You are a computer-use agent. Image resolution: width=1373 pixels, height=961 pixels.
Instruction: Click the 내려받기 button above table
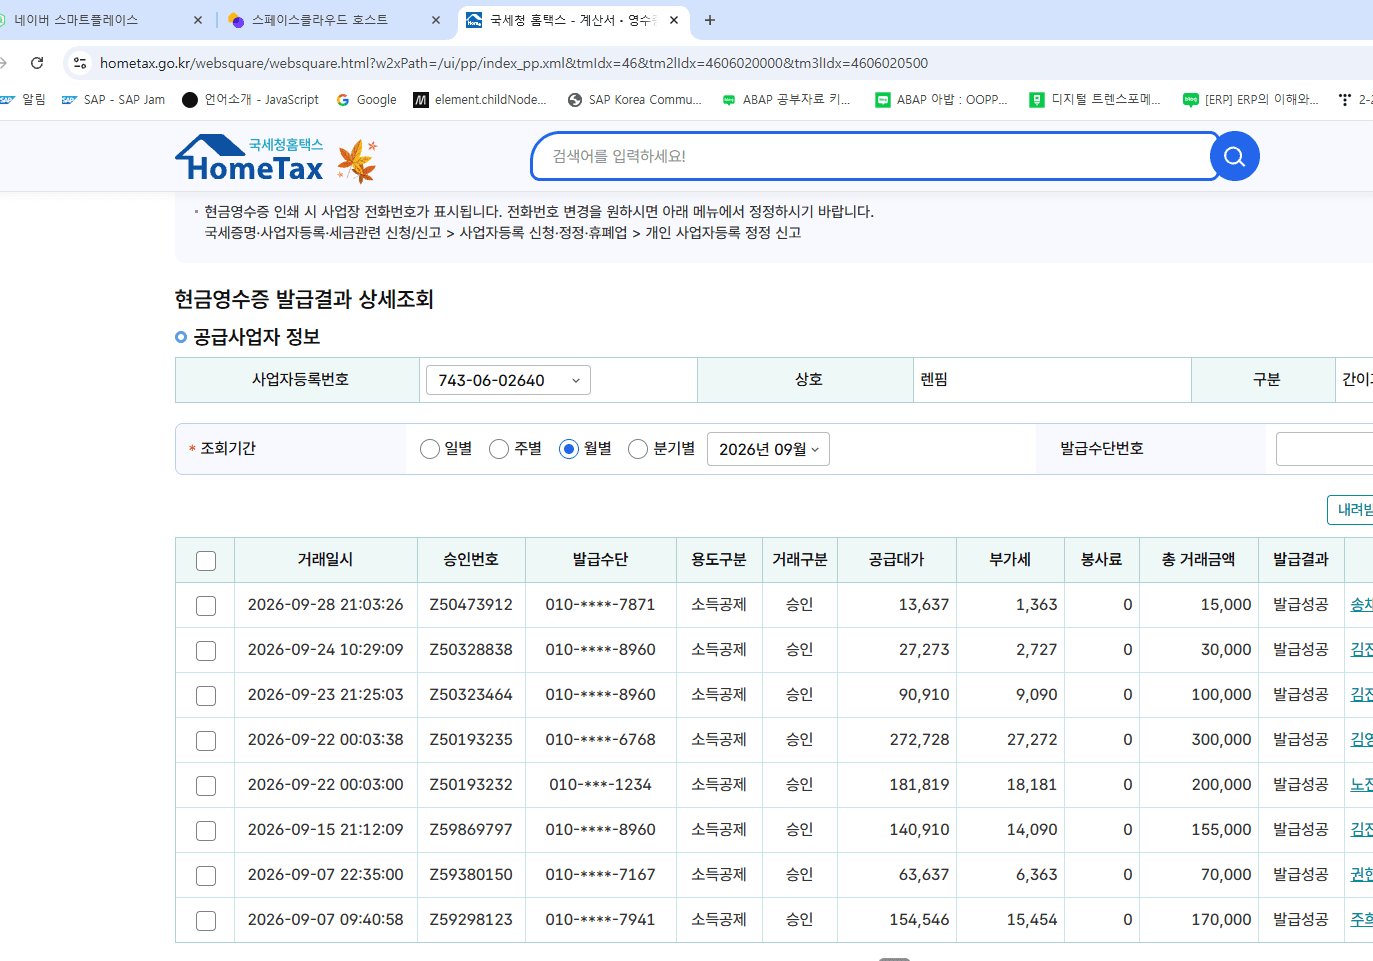tap(1351, 510)
